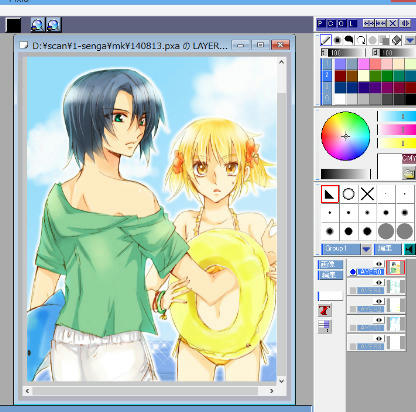Click the black color box in toolbar

(x=14, y=25)
